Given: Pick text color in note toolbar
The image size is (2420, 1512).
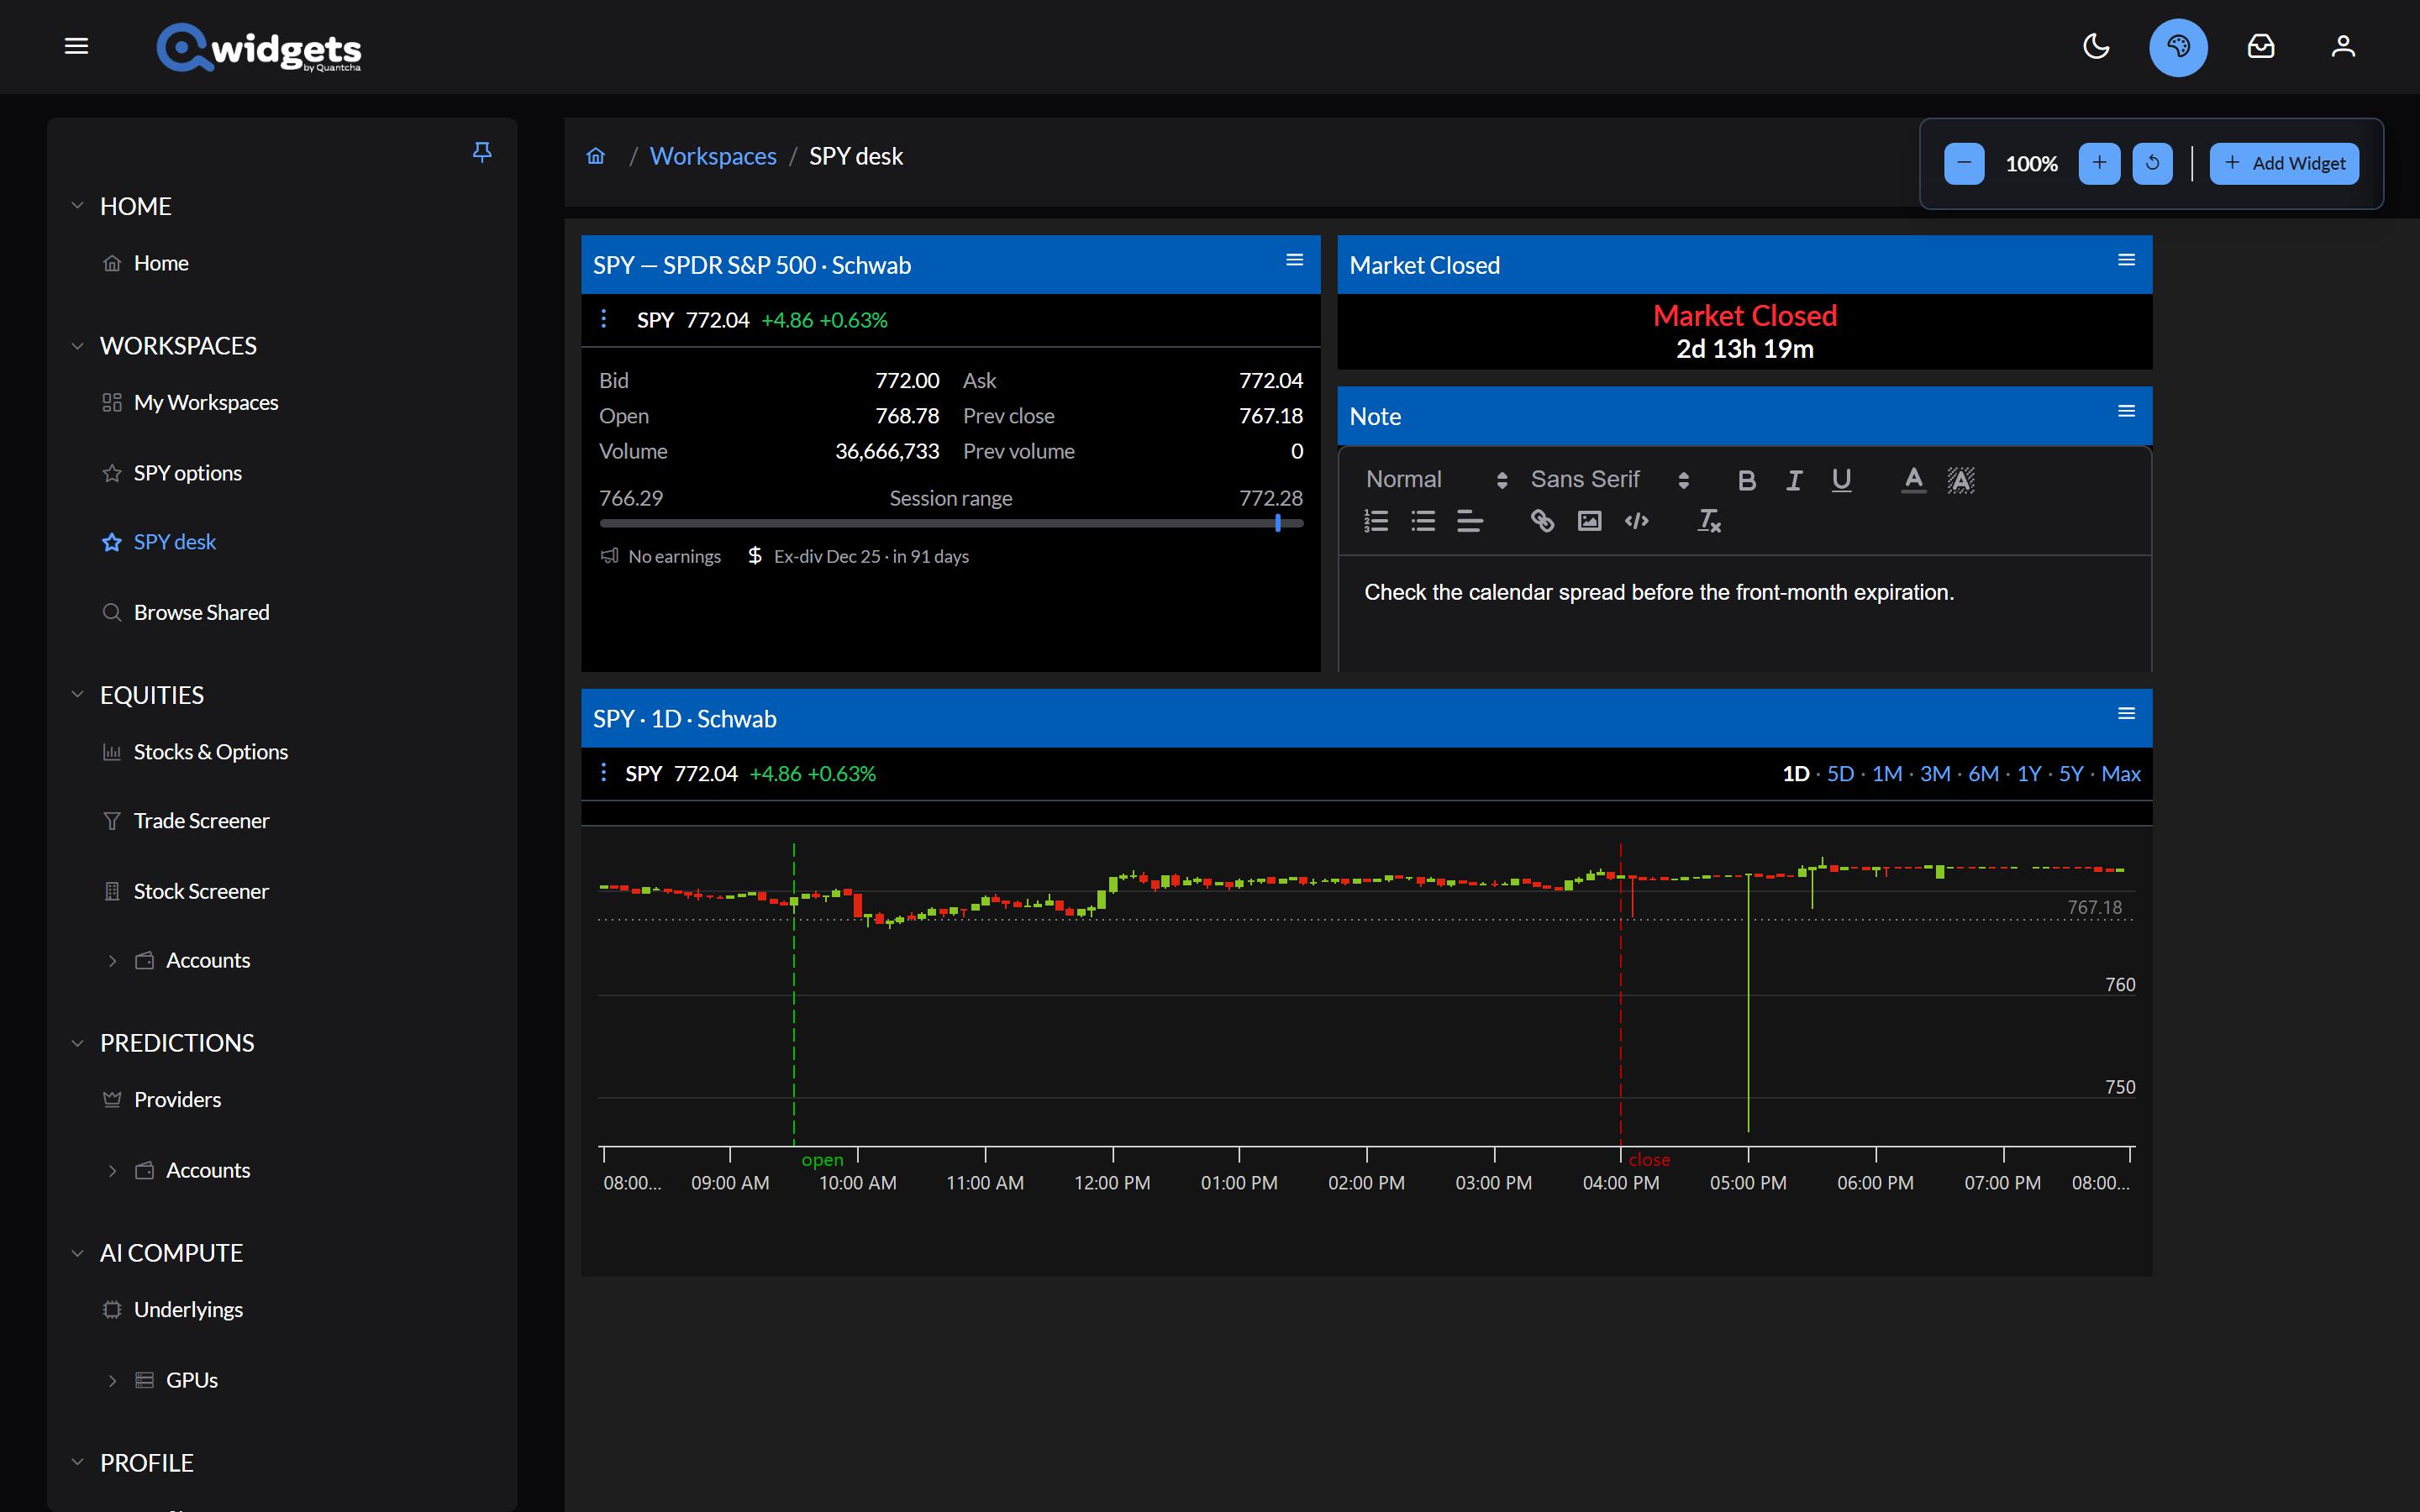Looking at the screenshot, I should [1913, 480].
